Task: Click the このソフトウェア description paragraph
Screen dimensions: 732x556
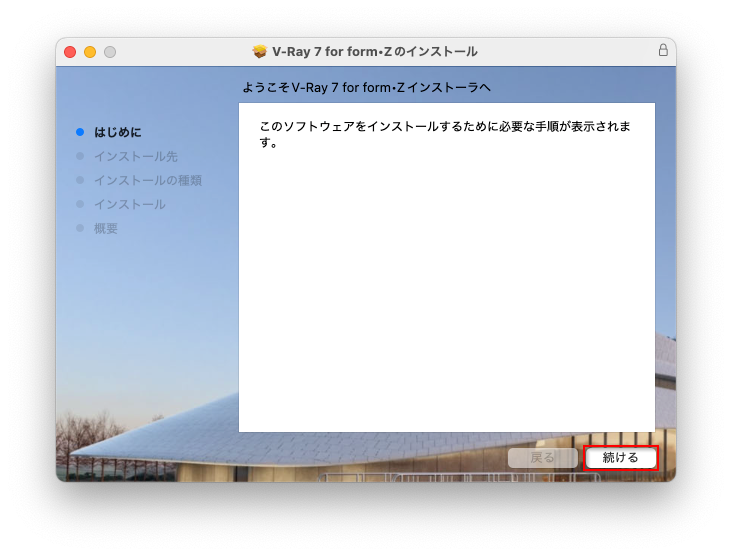Action: 444,135
